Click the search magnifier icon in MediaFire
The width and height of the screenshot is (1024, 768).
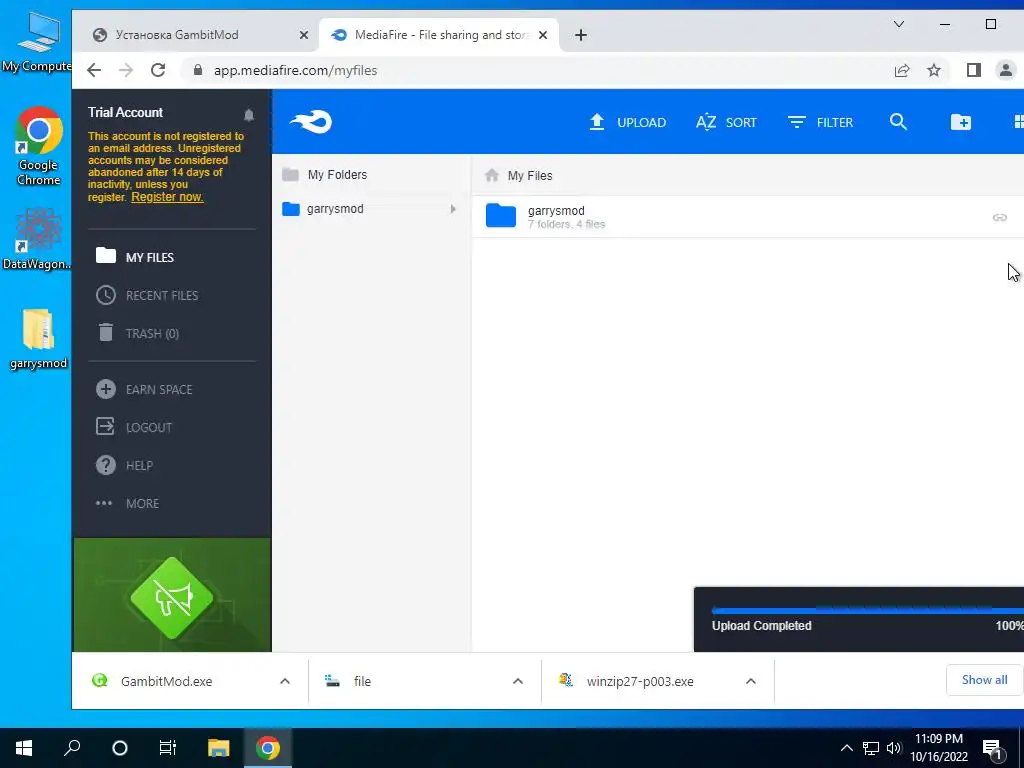coord(898,121)
